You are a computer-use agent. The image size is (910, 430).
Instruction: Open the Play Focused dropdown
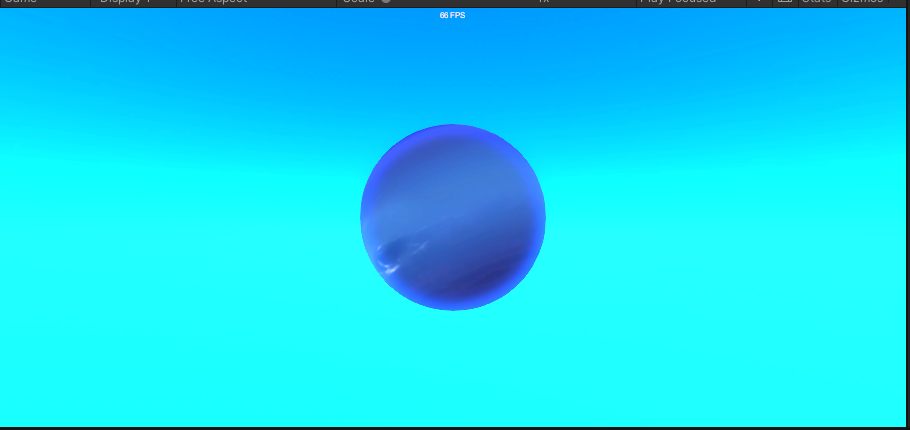point(691,2)
